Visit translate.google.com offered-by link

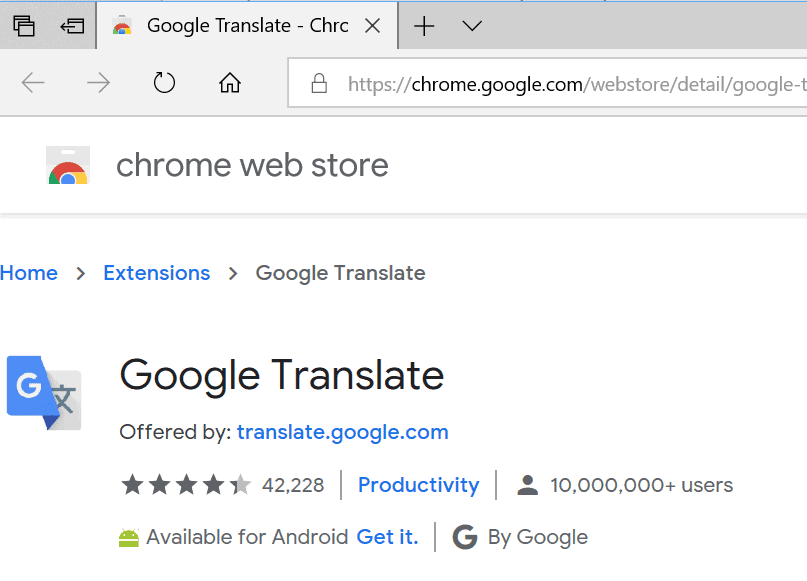pyautogui.click(x=341, y=432)
